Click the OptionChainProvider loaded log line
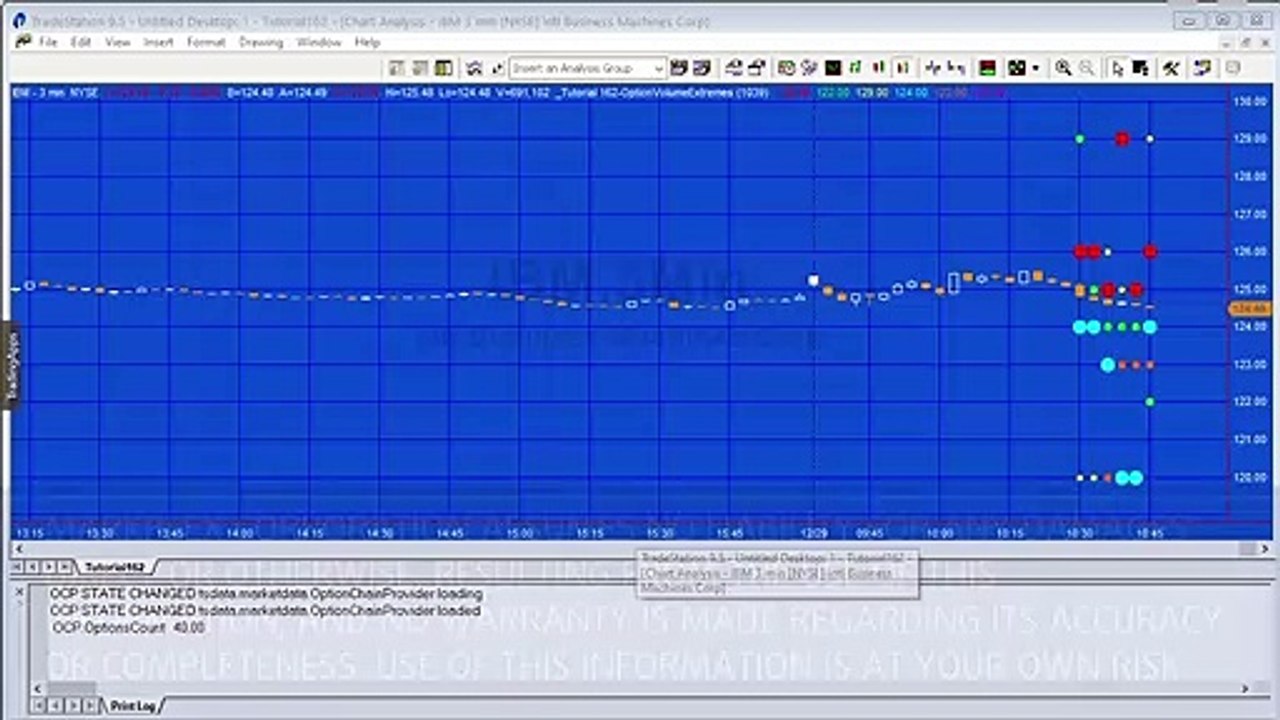This screenshot has height=720, width=1280. tap(265, 610)
